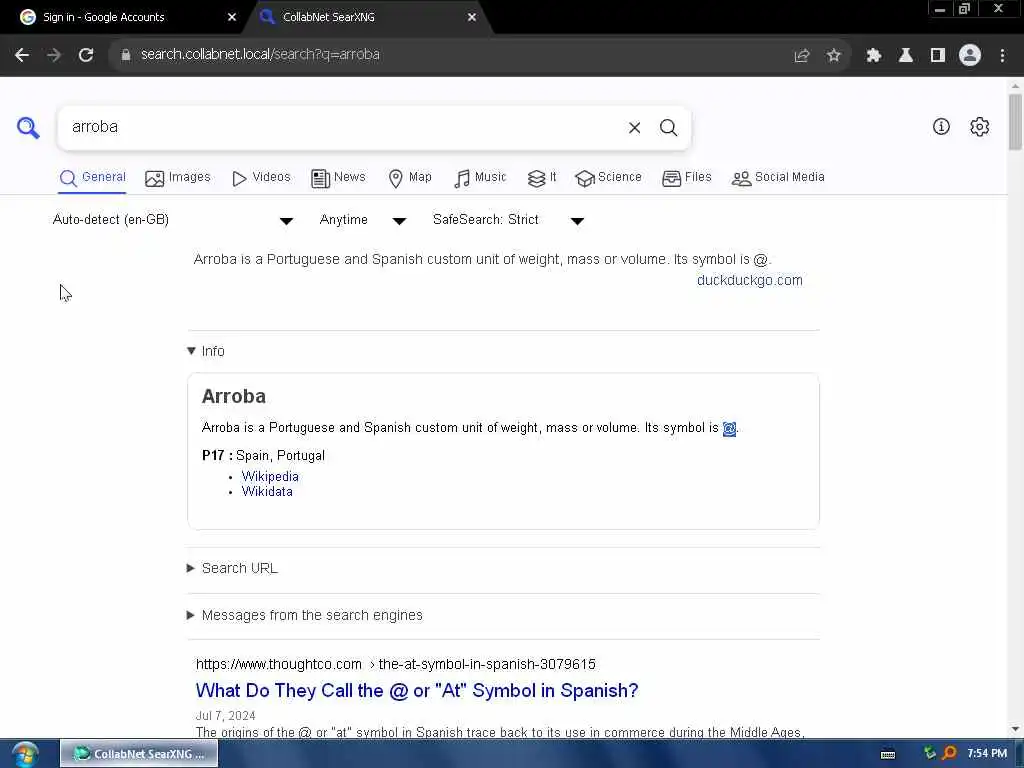Open the Wikipedia link for Arroba
The height and width of the screenshot is (768, 1024).
pyautogui.click(x=270, y=477)
